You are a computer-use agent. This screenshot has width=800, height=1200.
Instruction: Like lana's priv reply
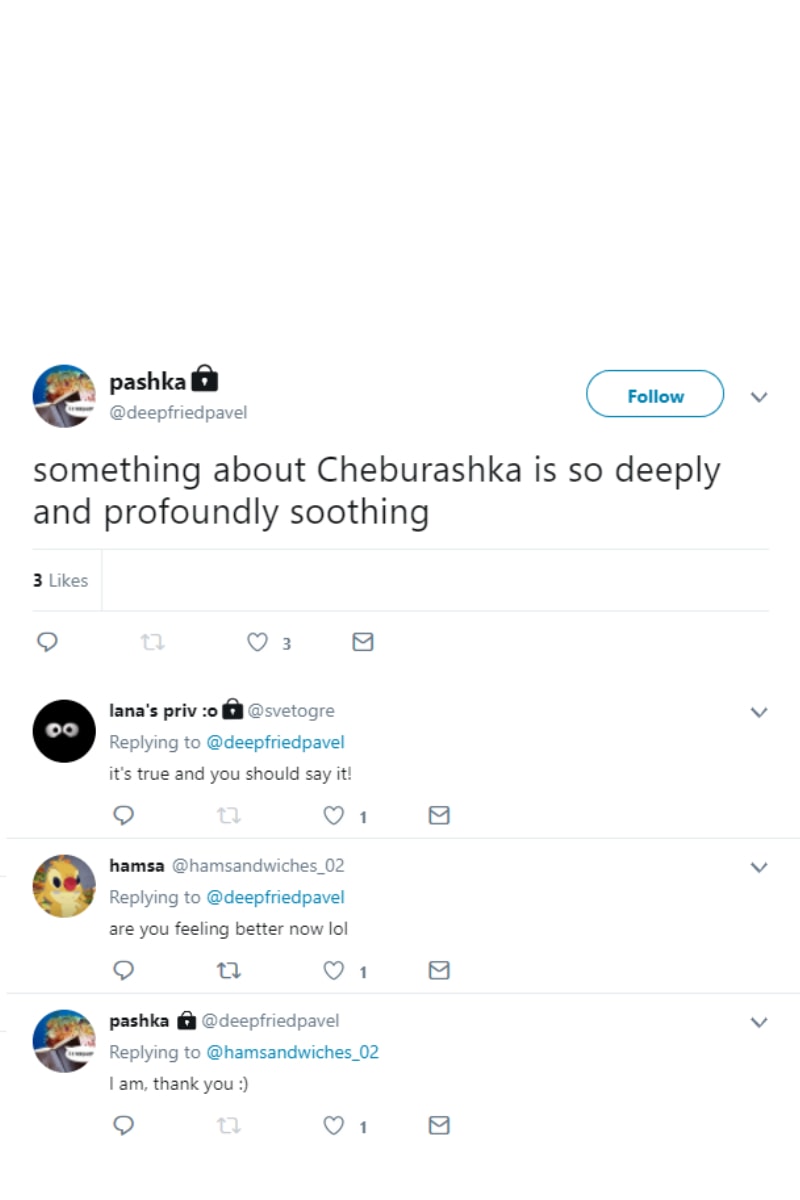pos(334,816)
